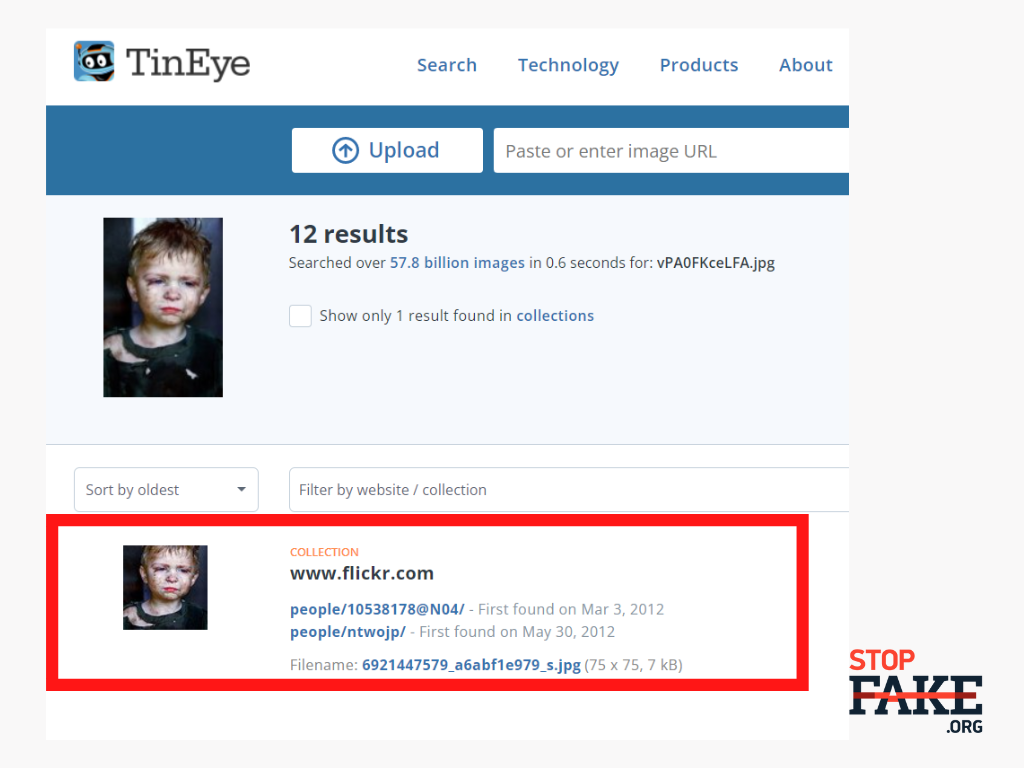Viewport: 1024px width, 768px height.
Task: Open the people/ntwojp/ link
Action: 347,632
